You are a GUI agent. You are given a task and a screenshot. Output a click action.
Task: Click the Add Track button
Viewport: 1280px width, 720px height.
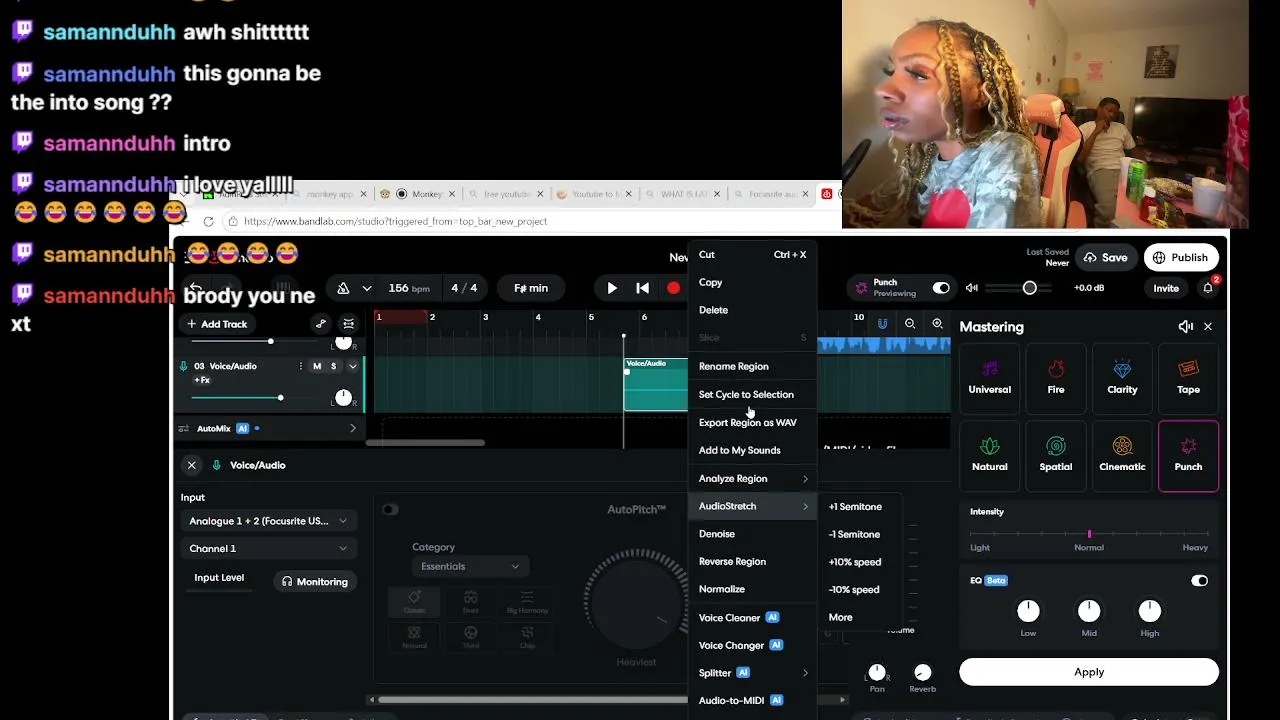pyautogui.click(x=217, y=324)
